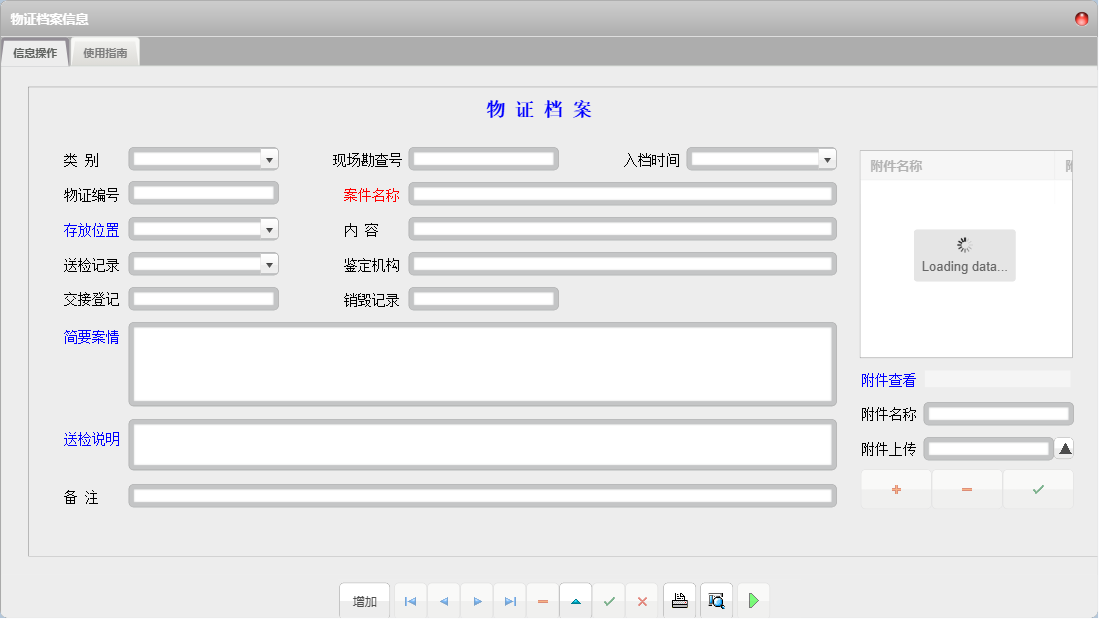This screenshot has width=1120, height=622.
Task: Click the previous record arrow icon
Action: coord(444,600)
